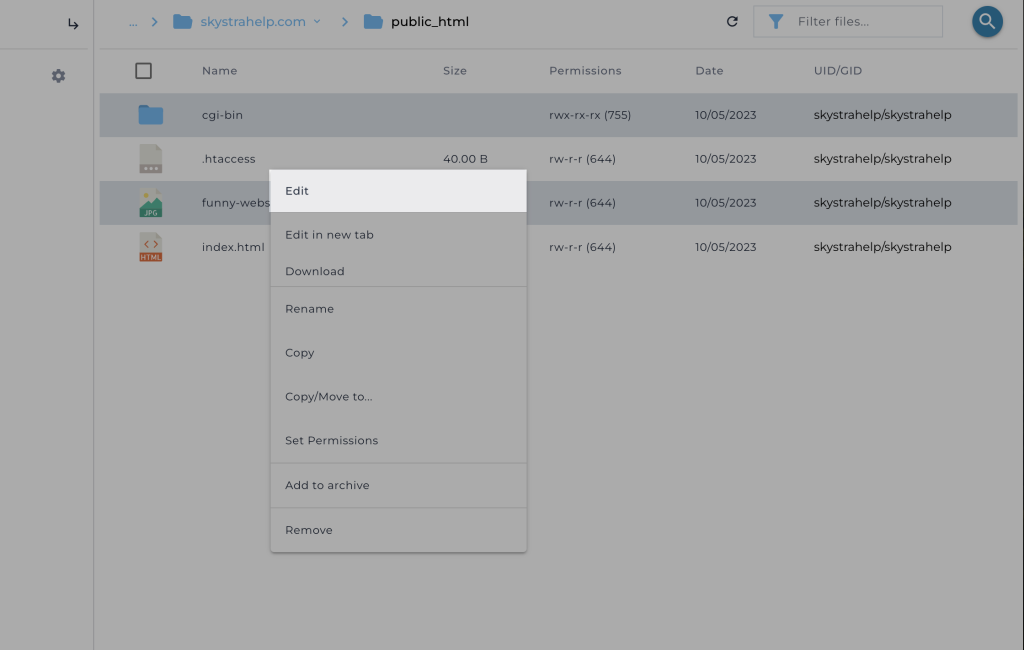Sort files by Name column header
The width and height of the screenshot is (1024, 650).
pyautogui.click(x=219, y=71)
